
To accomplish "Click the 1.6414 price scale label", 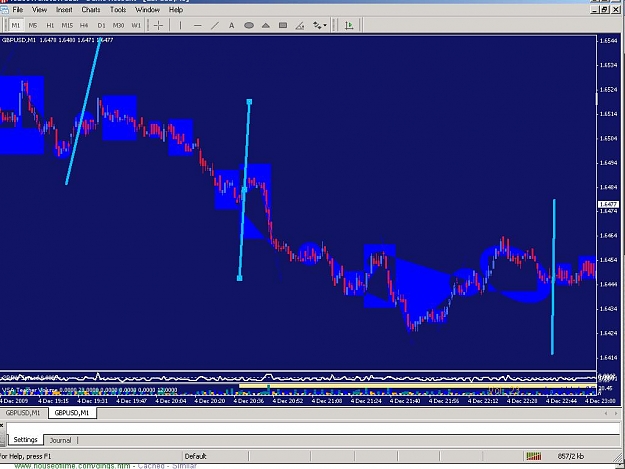I will click(x=608, y=357).
